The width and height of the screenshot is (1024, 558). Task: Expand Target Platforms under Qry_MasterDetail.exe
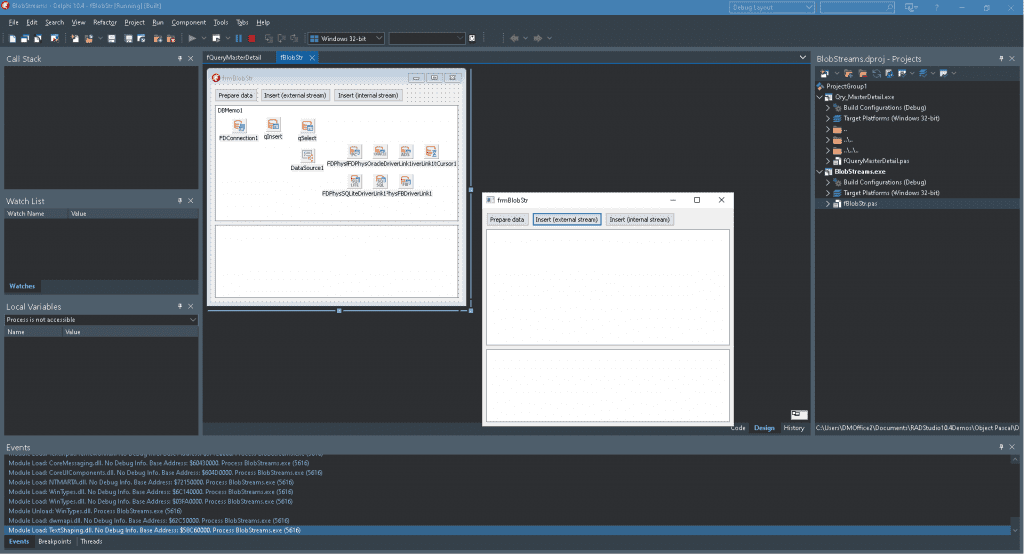tap(828, 118)
